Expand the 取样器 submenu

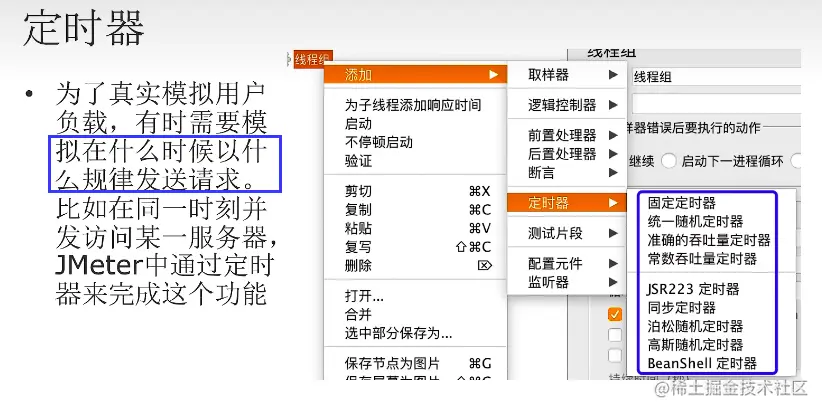pos(567,75)
